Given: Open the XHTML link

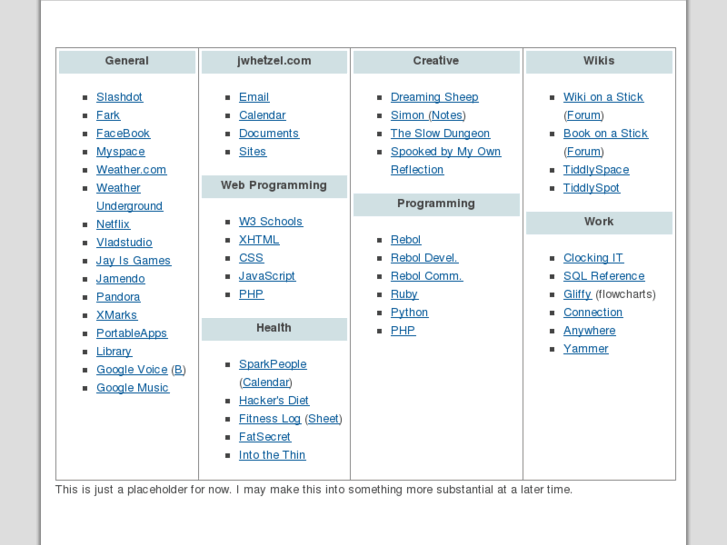Looking at the screenshot, I should 259,240.
